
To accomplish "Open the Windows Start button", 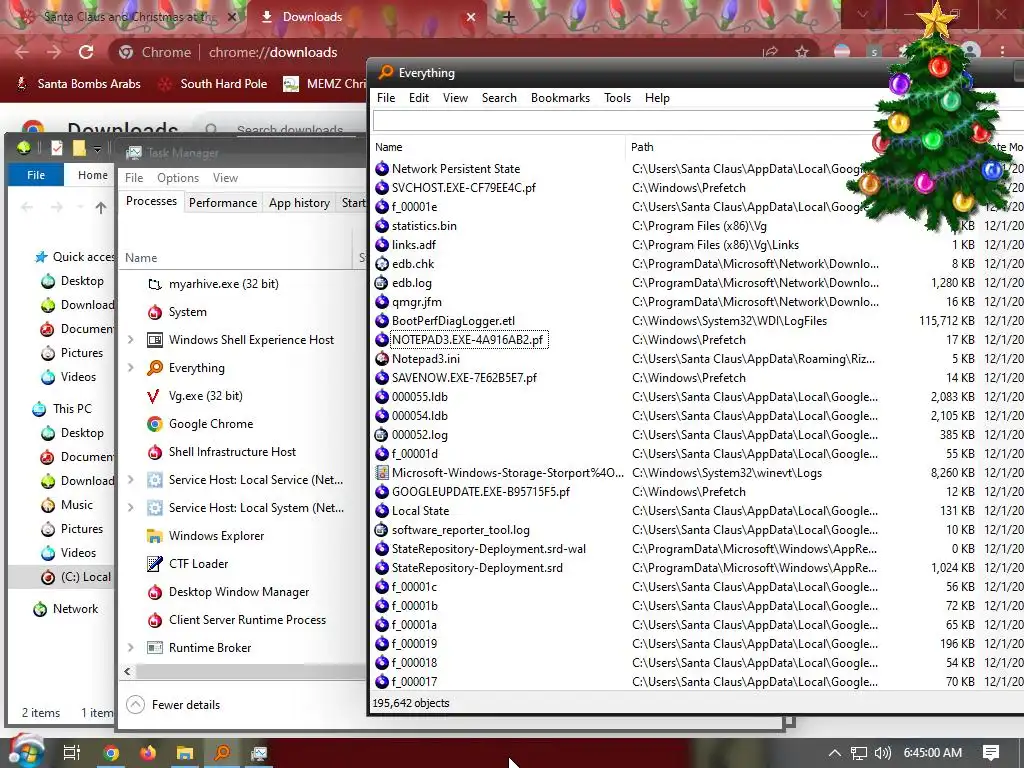I will click(x=25, y=751).
